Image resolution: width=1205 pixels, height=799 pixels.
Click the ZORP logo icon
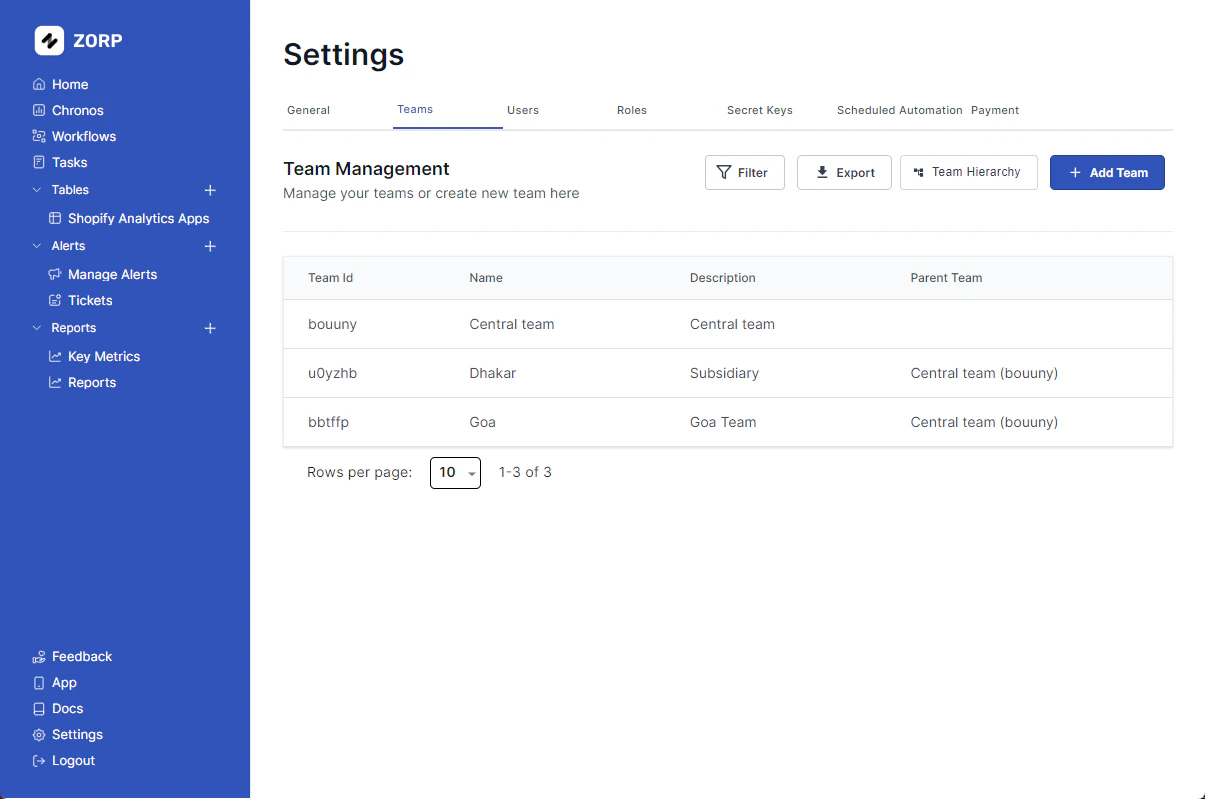coord(47,40)
